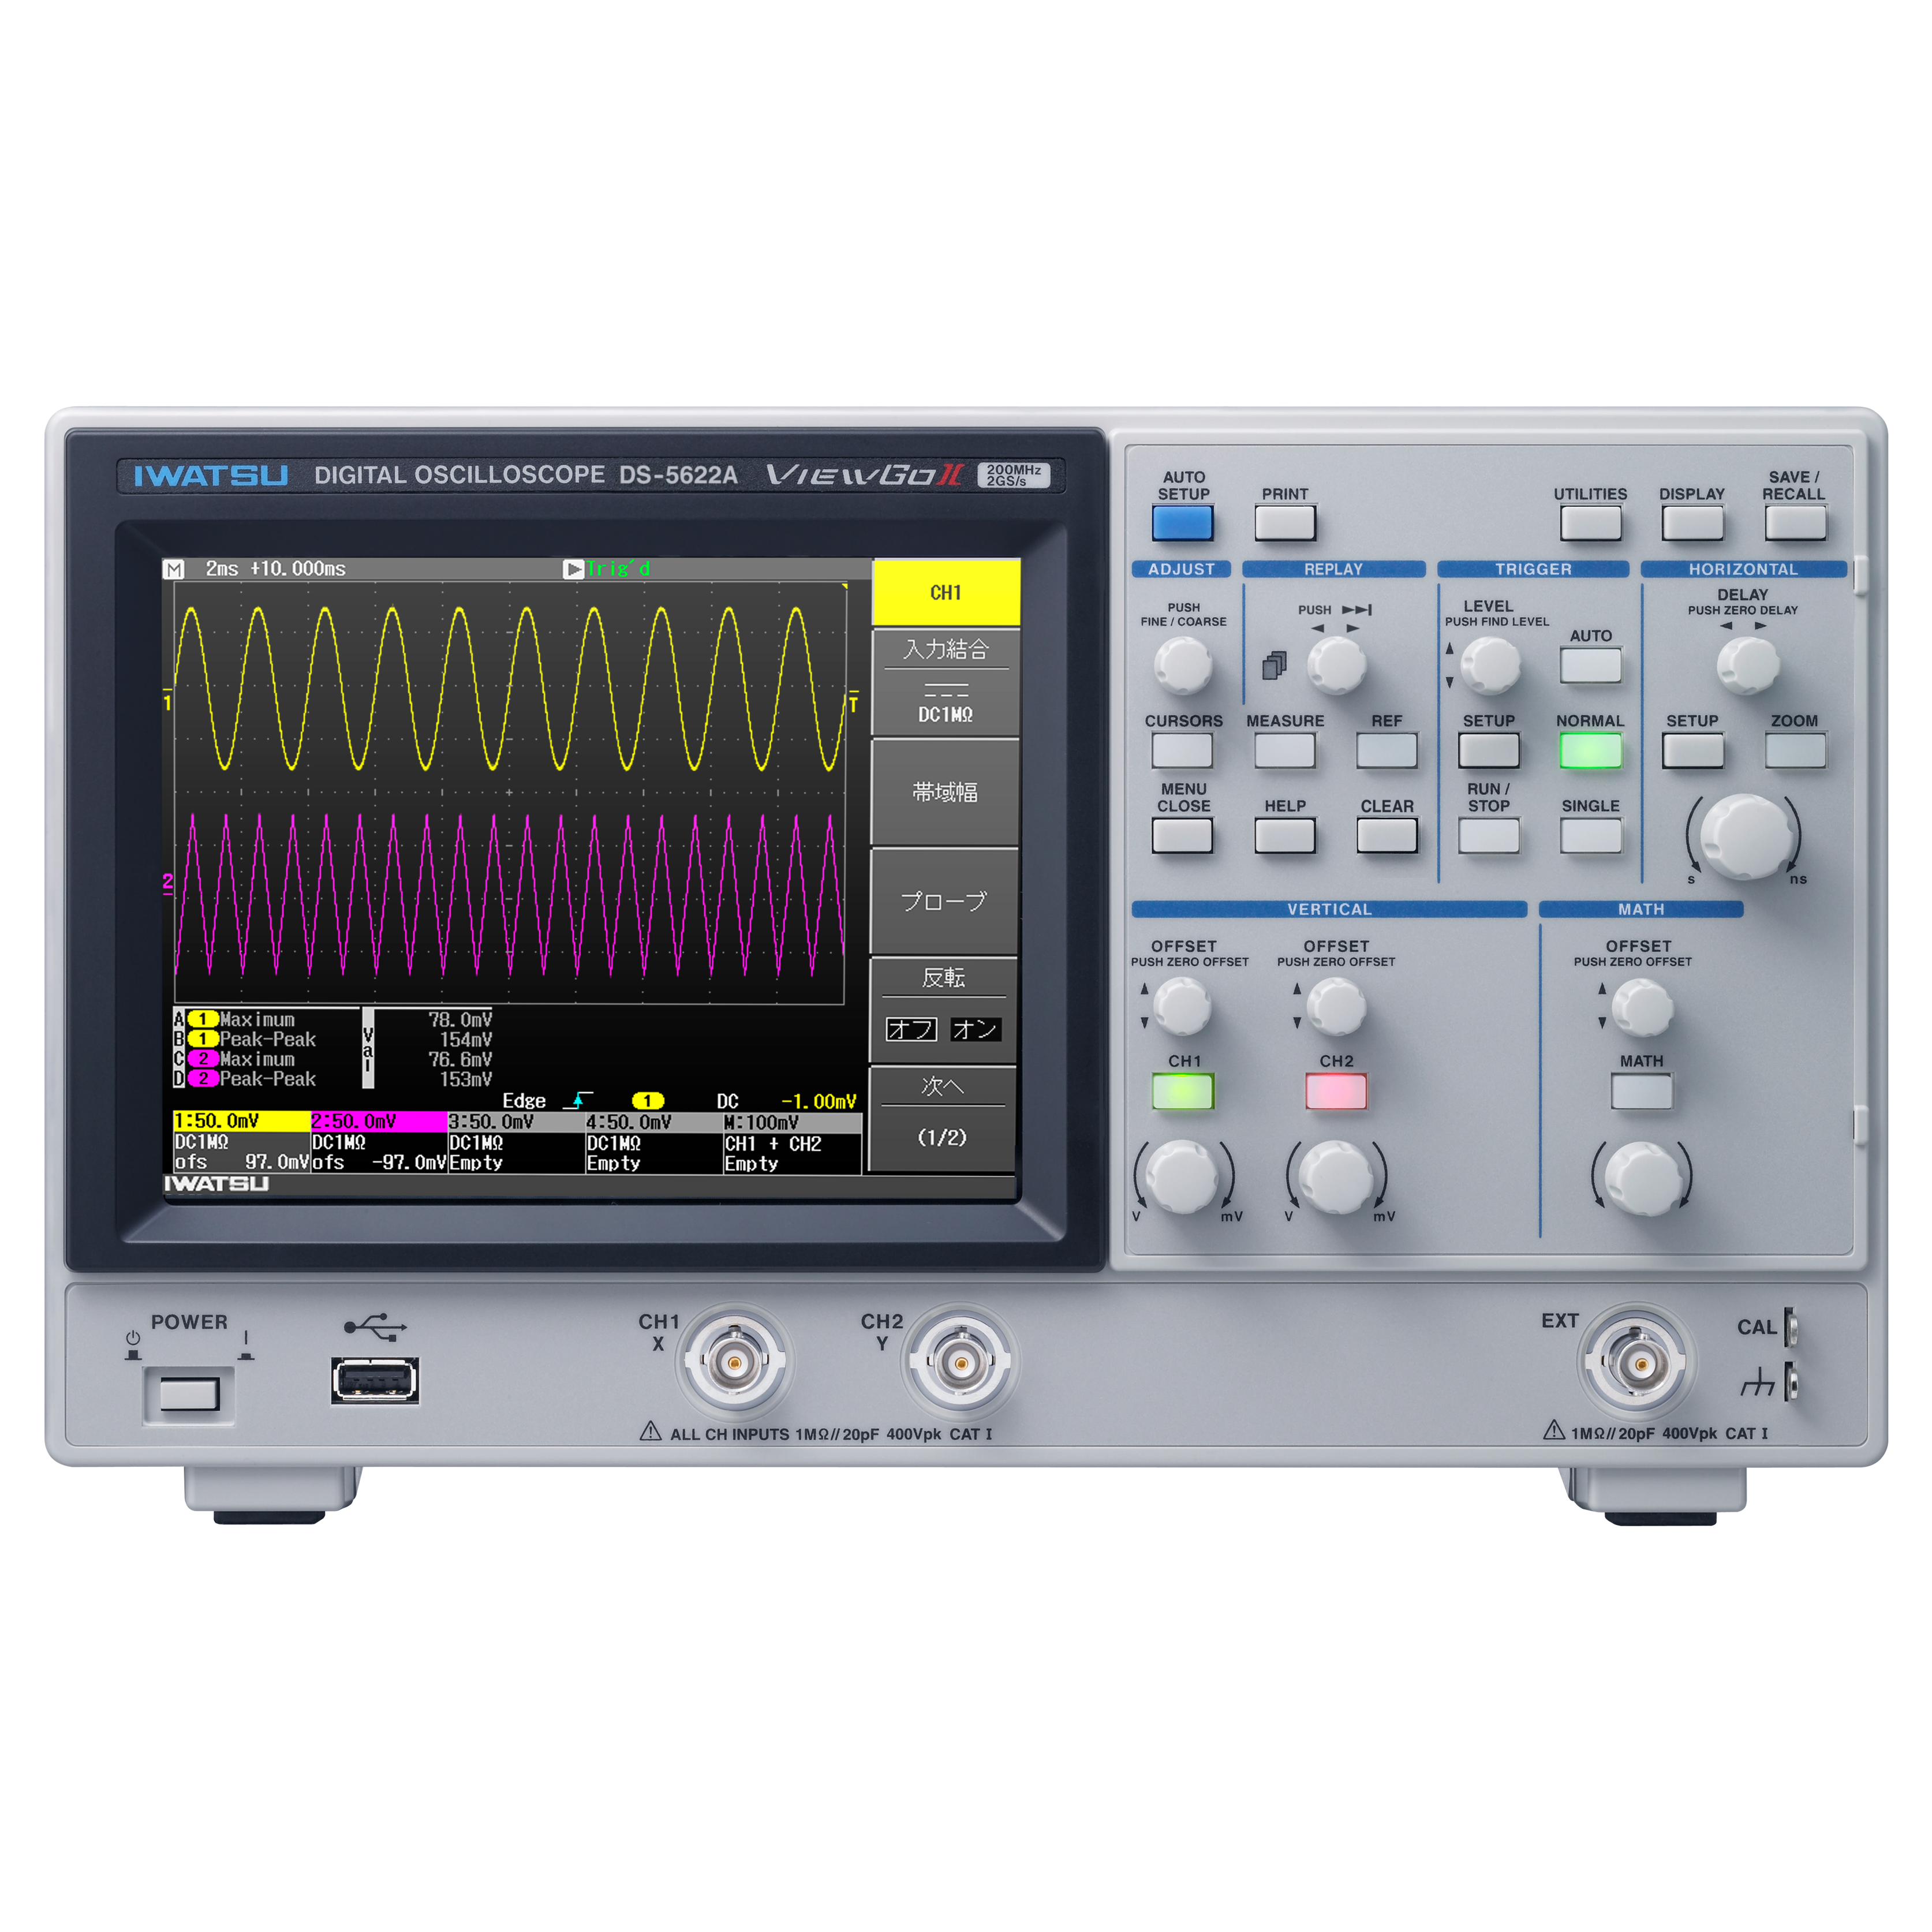Click the MEASURE button
The image size is (1932, 1932).
pos(1284,750)
